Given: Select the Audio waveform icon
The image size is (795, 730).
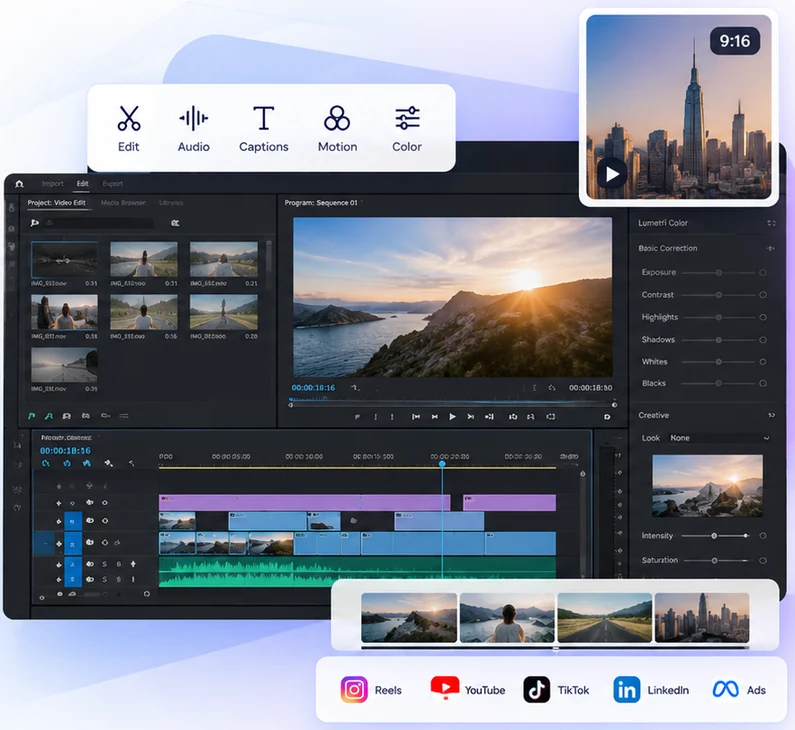Looking at the screenshot, I should coord(193,118).
